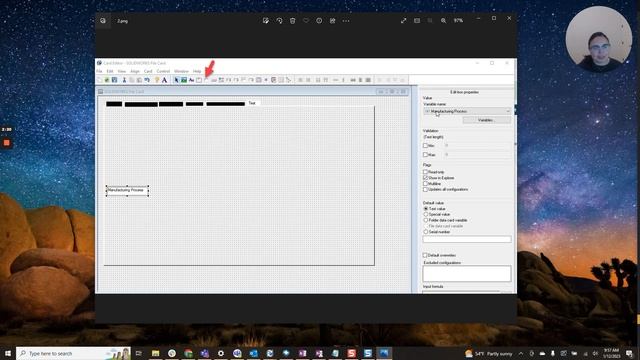640x360 pixels.
Task: Open the Control menu
Action: point(163,71)
